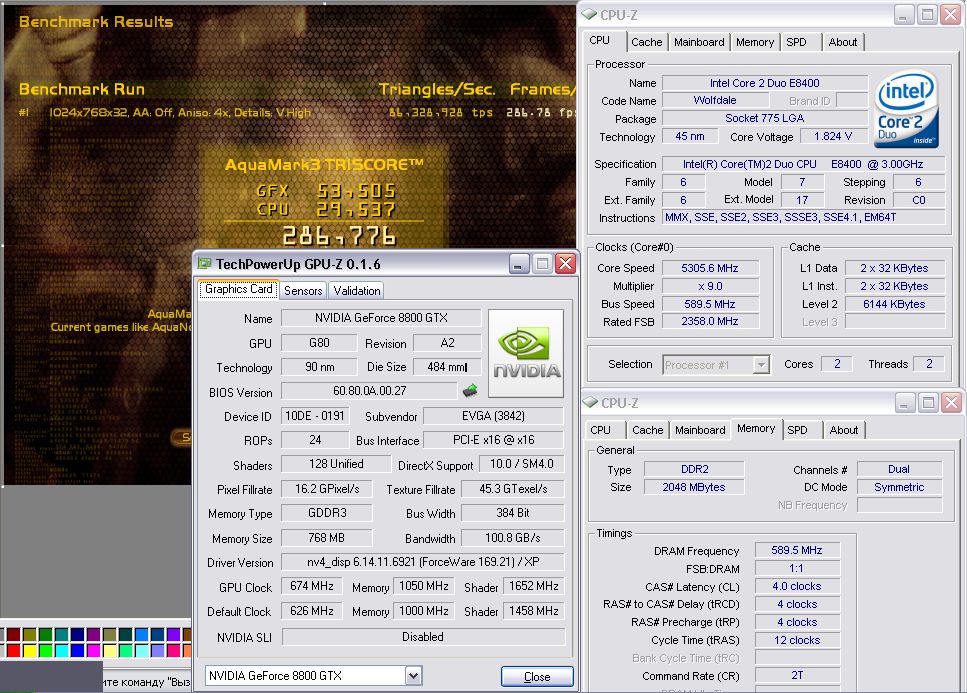Click the BIOS save chip icon in GPU-Z
The width and height of the screenshot is (967, 693).
(x=470, y=390)
